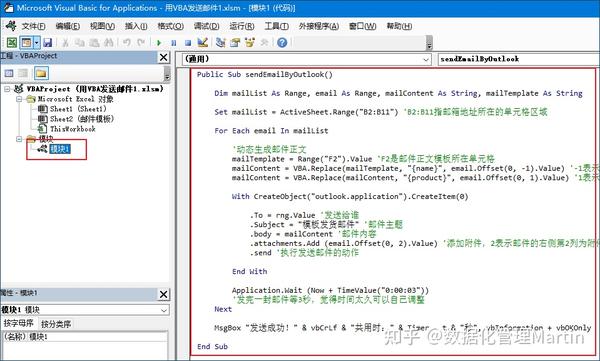600x361 pixels.
Task: Collapse the Microsoft Excel 对象 folder node
Action: coord(19,99)
